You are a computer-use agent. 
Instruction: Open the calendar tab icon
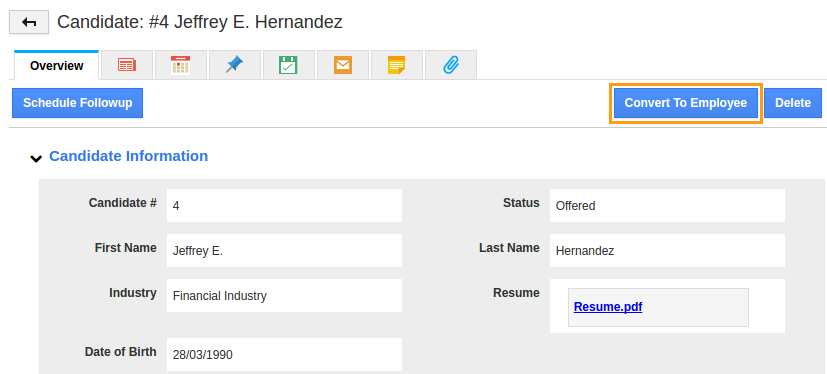pos(181,65)
